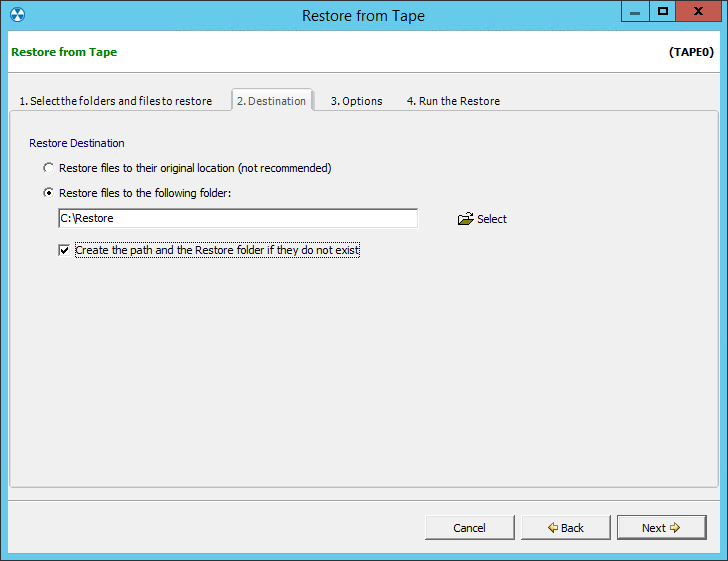Switch to the Options tab
The height and width of the screenshot is (561, 728).
coord(356,101)
